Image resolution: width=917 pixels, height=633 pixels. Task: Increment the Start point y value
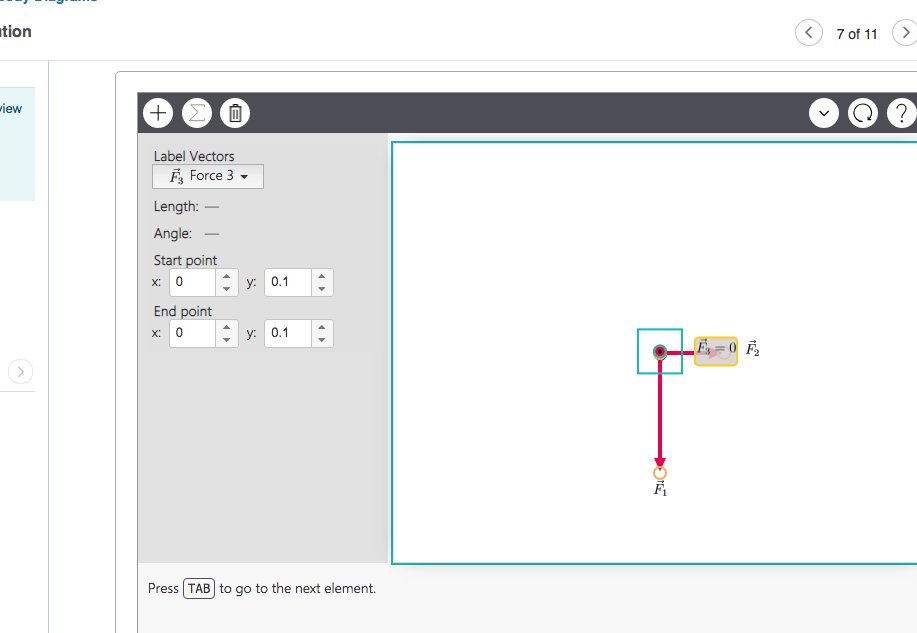point(321,277)
